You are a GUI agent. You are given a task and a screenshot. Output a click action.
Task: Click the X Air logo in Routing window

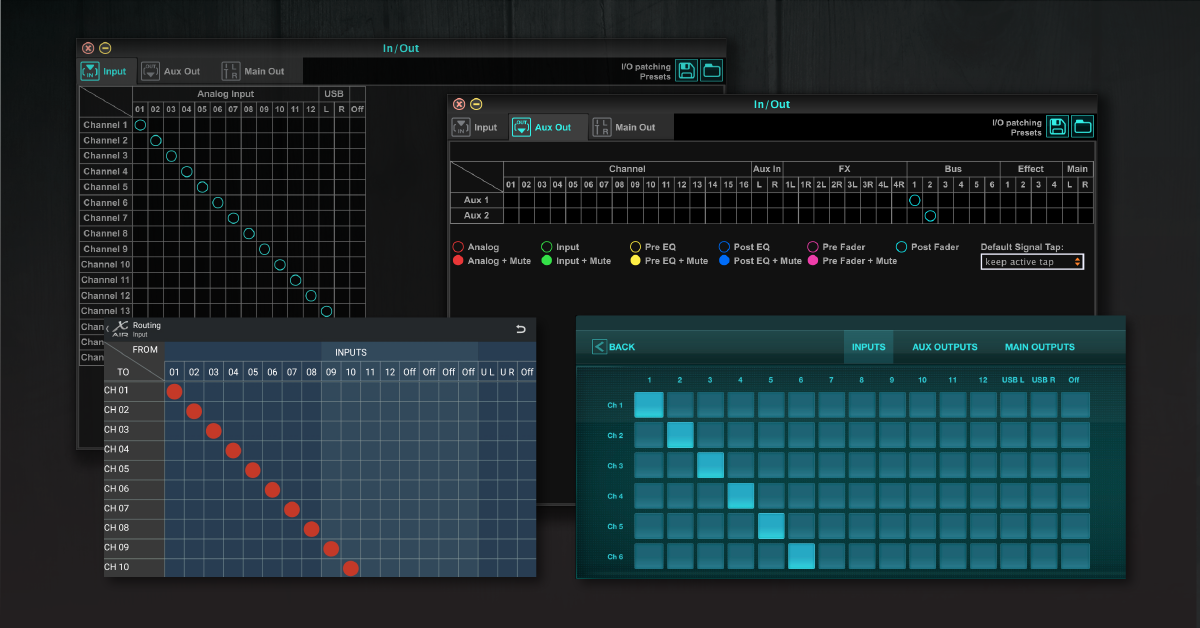(120, 328)
